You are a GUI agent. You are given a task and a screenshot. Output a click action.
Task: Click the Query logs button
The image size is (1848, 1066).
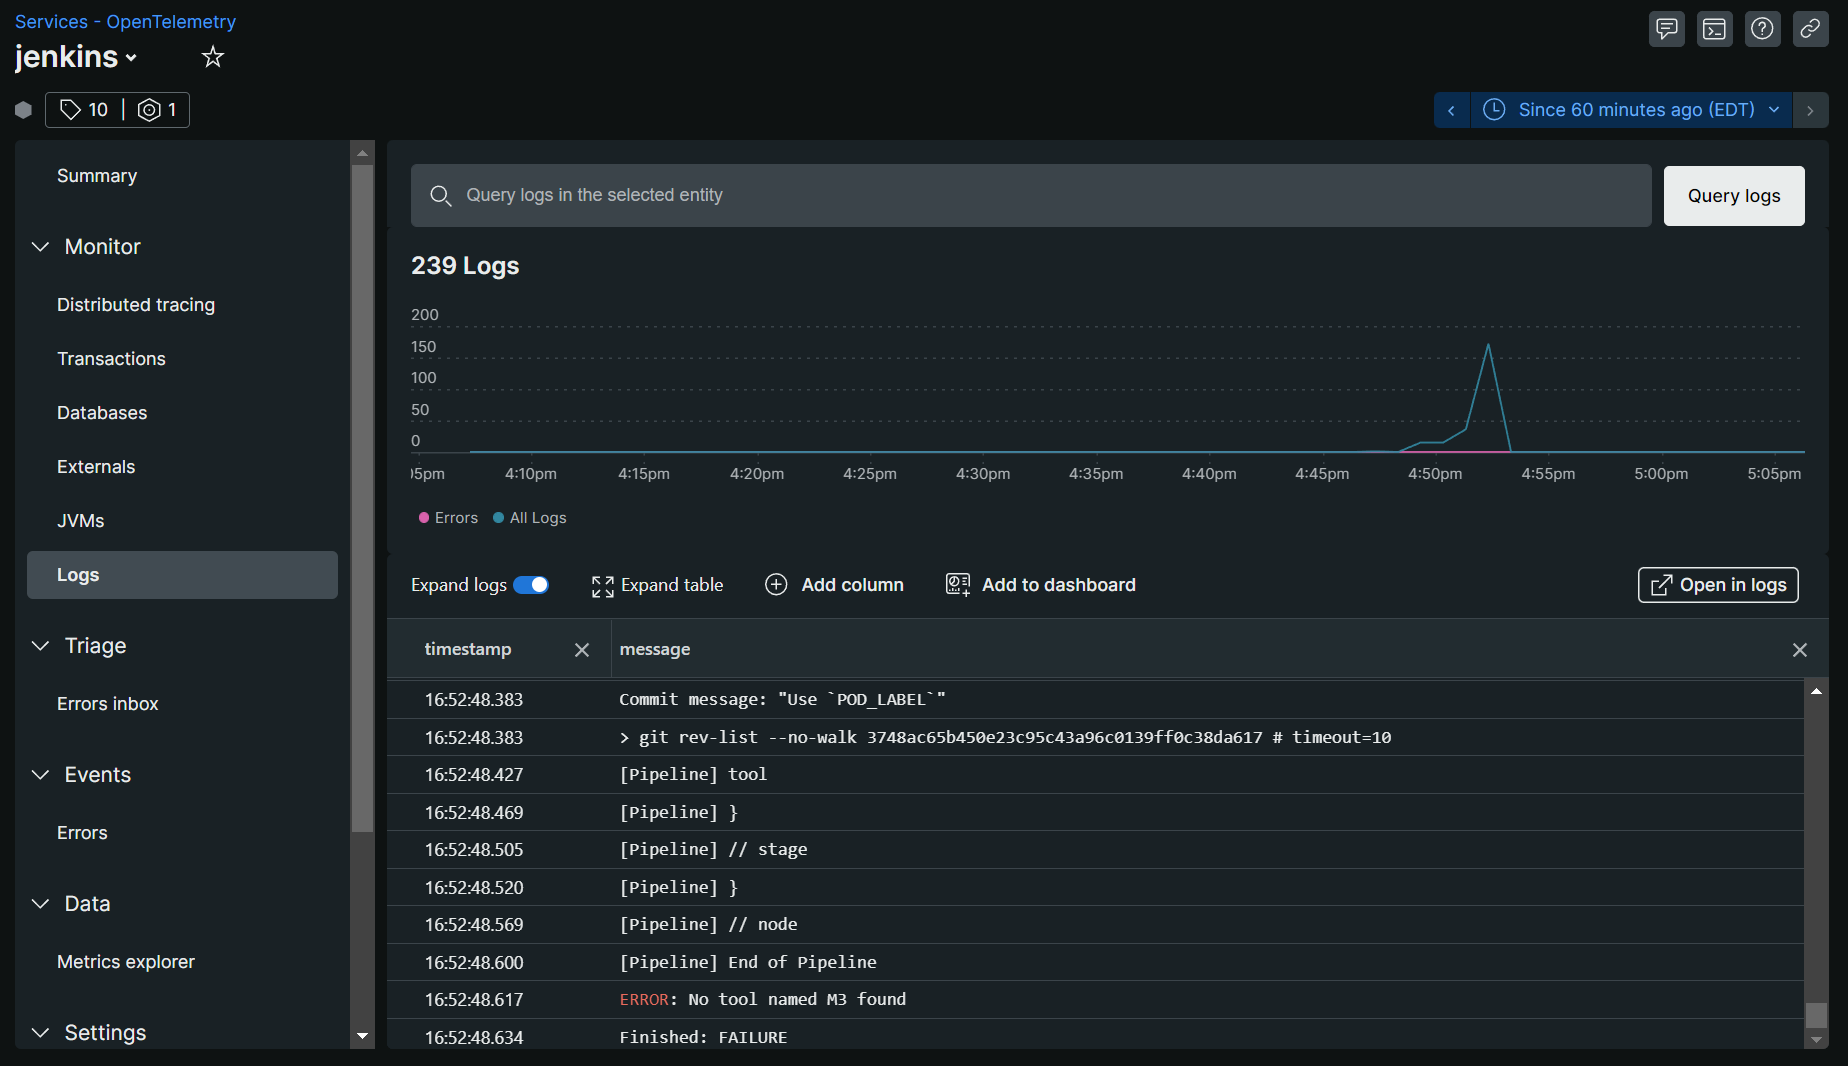point(1733,196)
